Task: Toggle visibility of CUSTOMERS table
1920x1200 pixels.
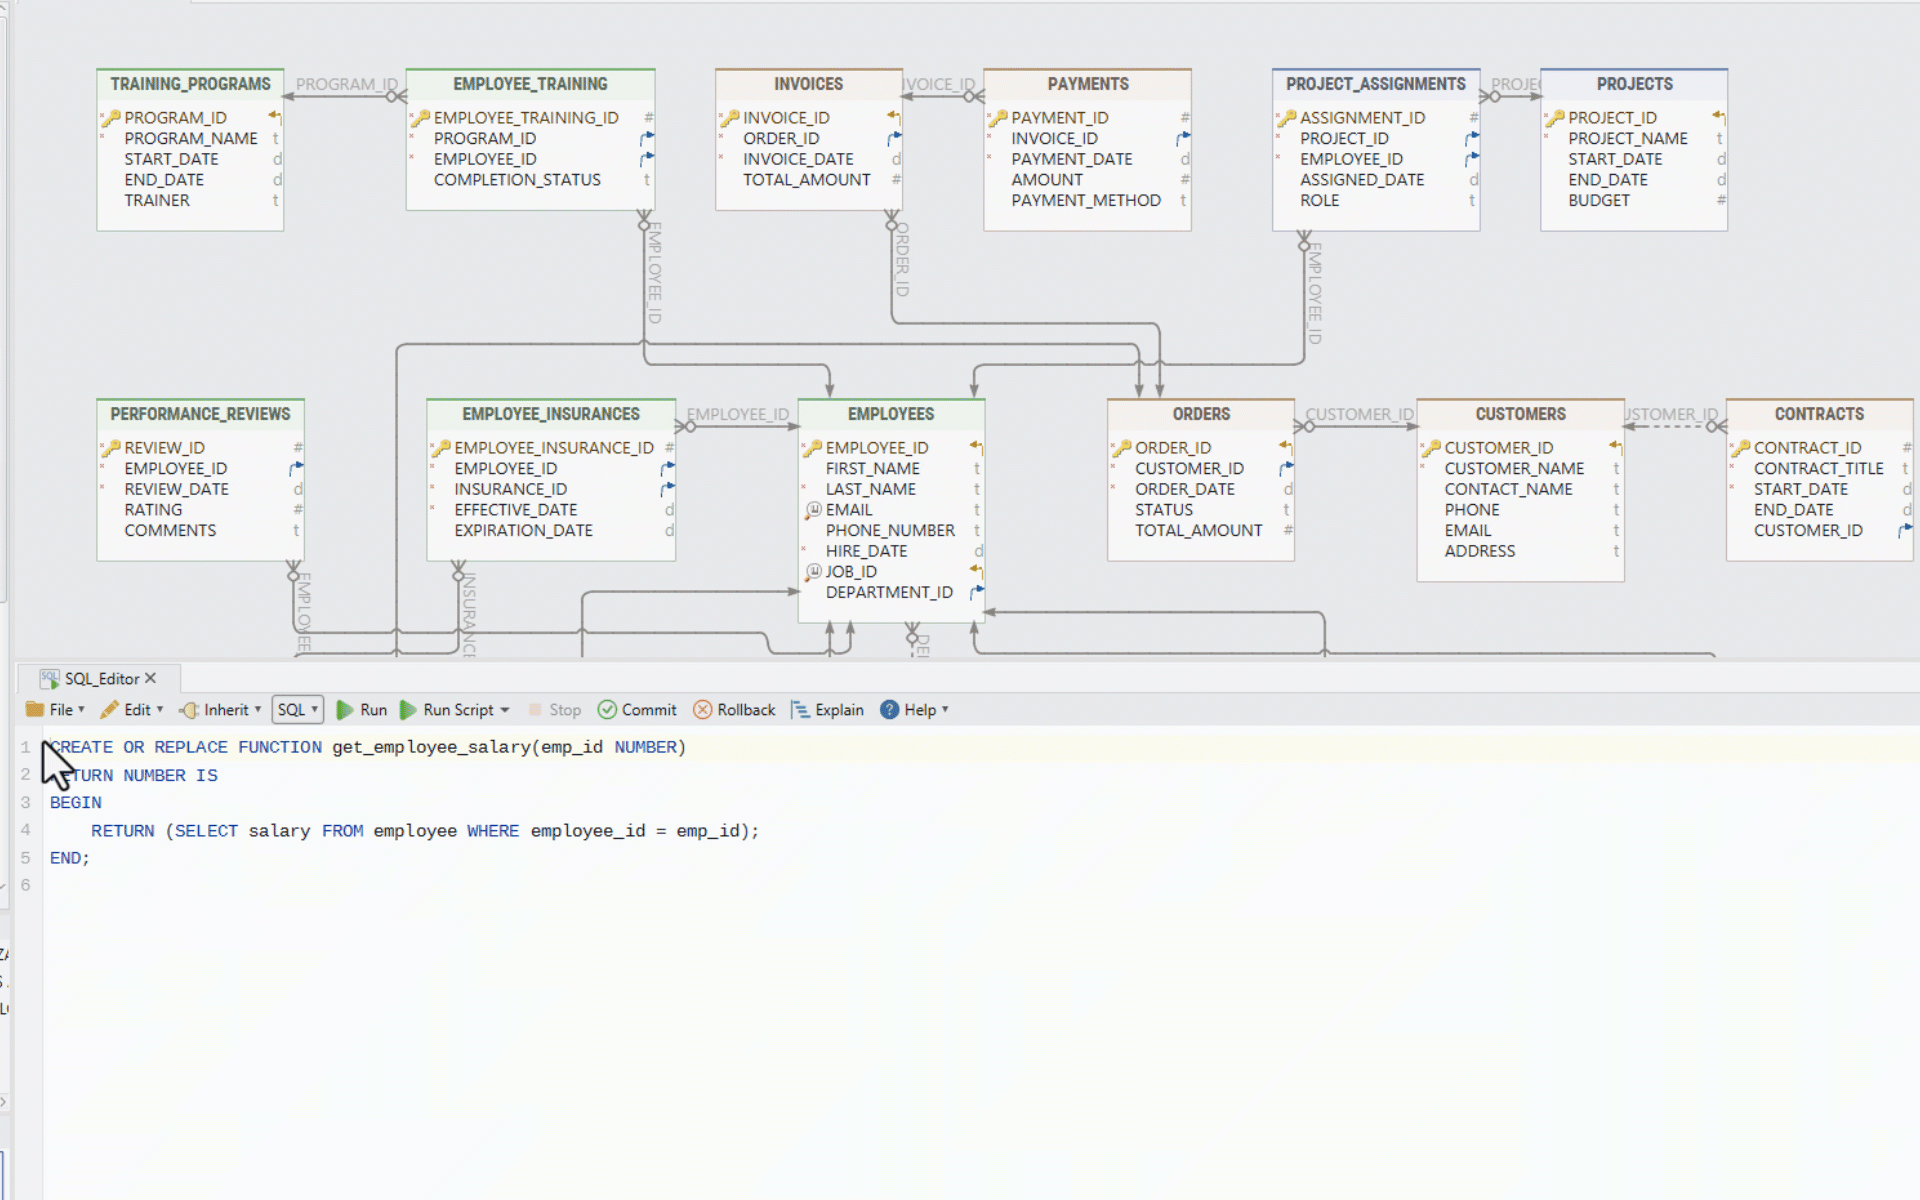Action: tap(1518, 412)
